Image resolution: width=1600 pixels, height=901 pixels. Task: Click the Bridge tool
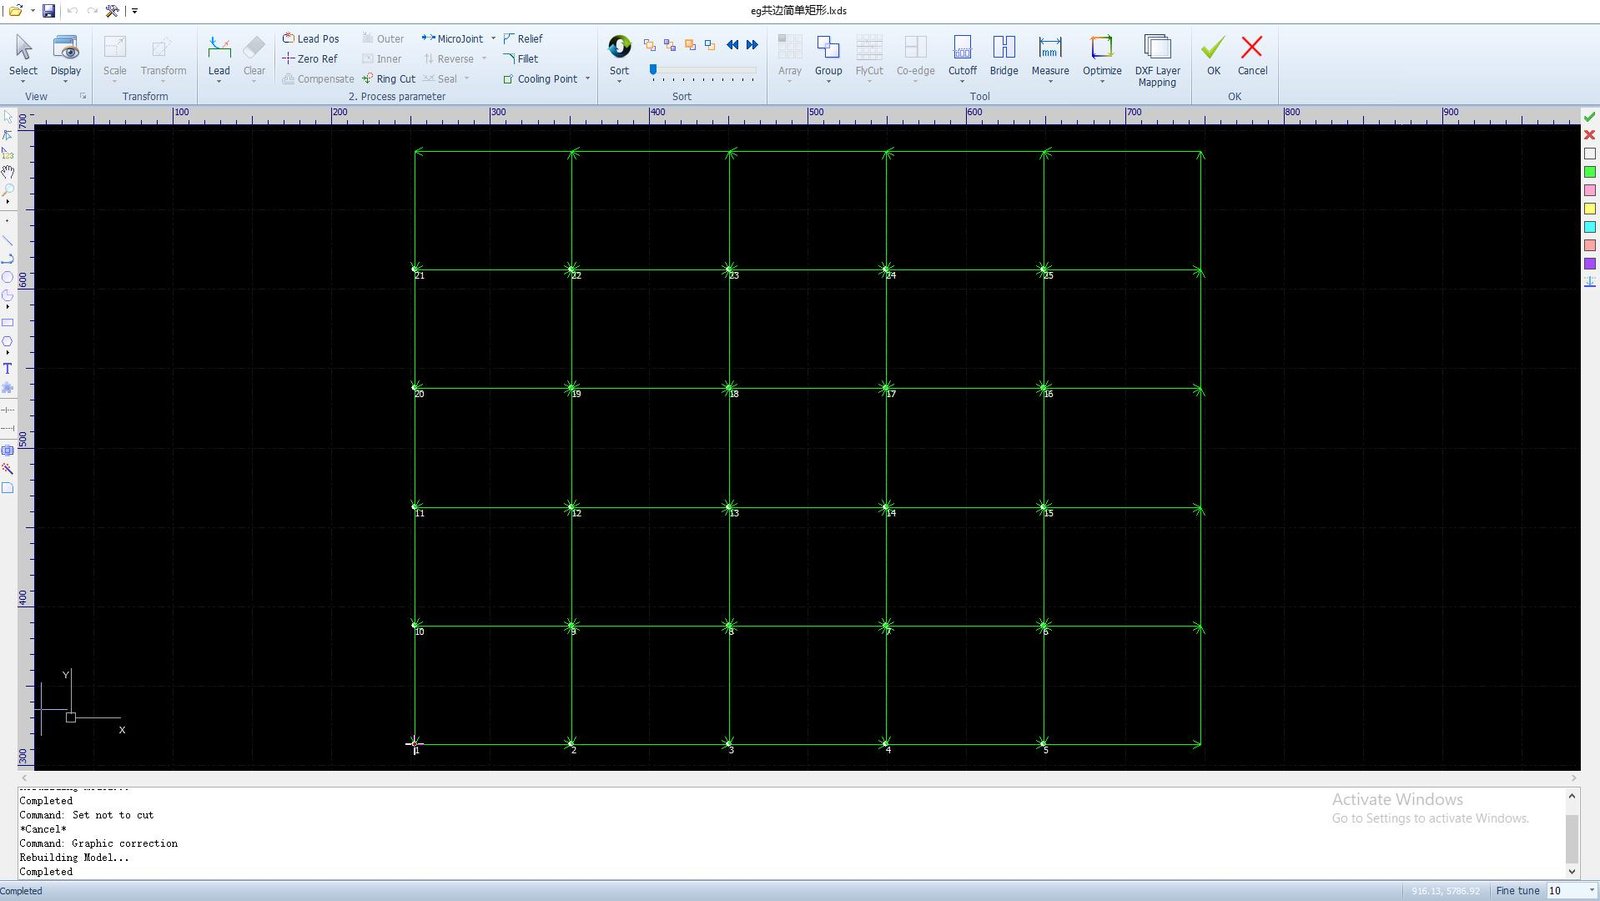point(1004,56)
